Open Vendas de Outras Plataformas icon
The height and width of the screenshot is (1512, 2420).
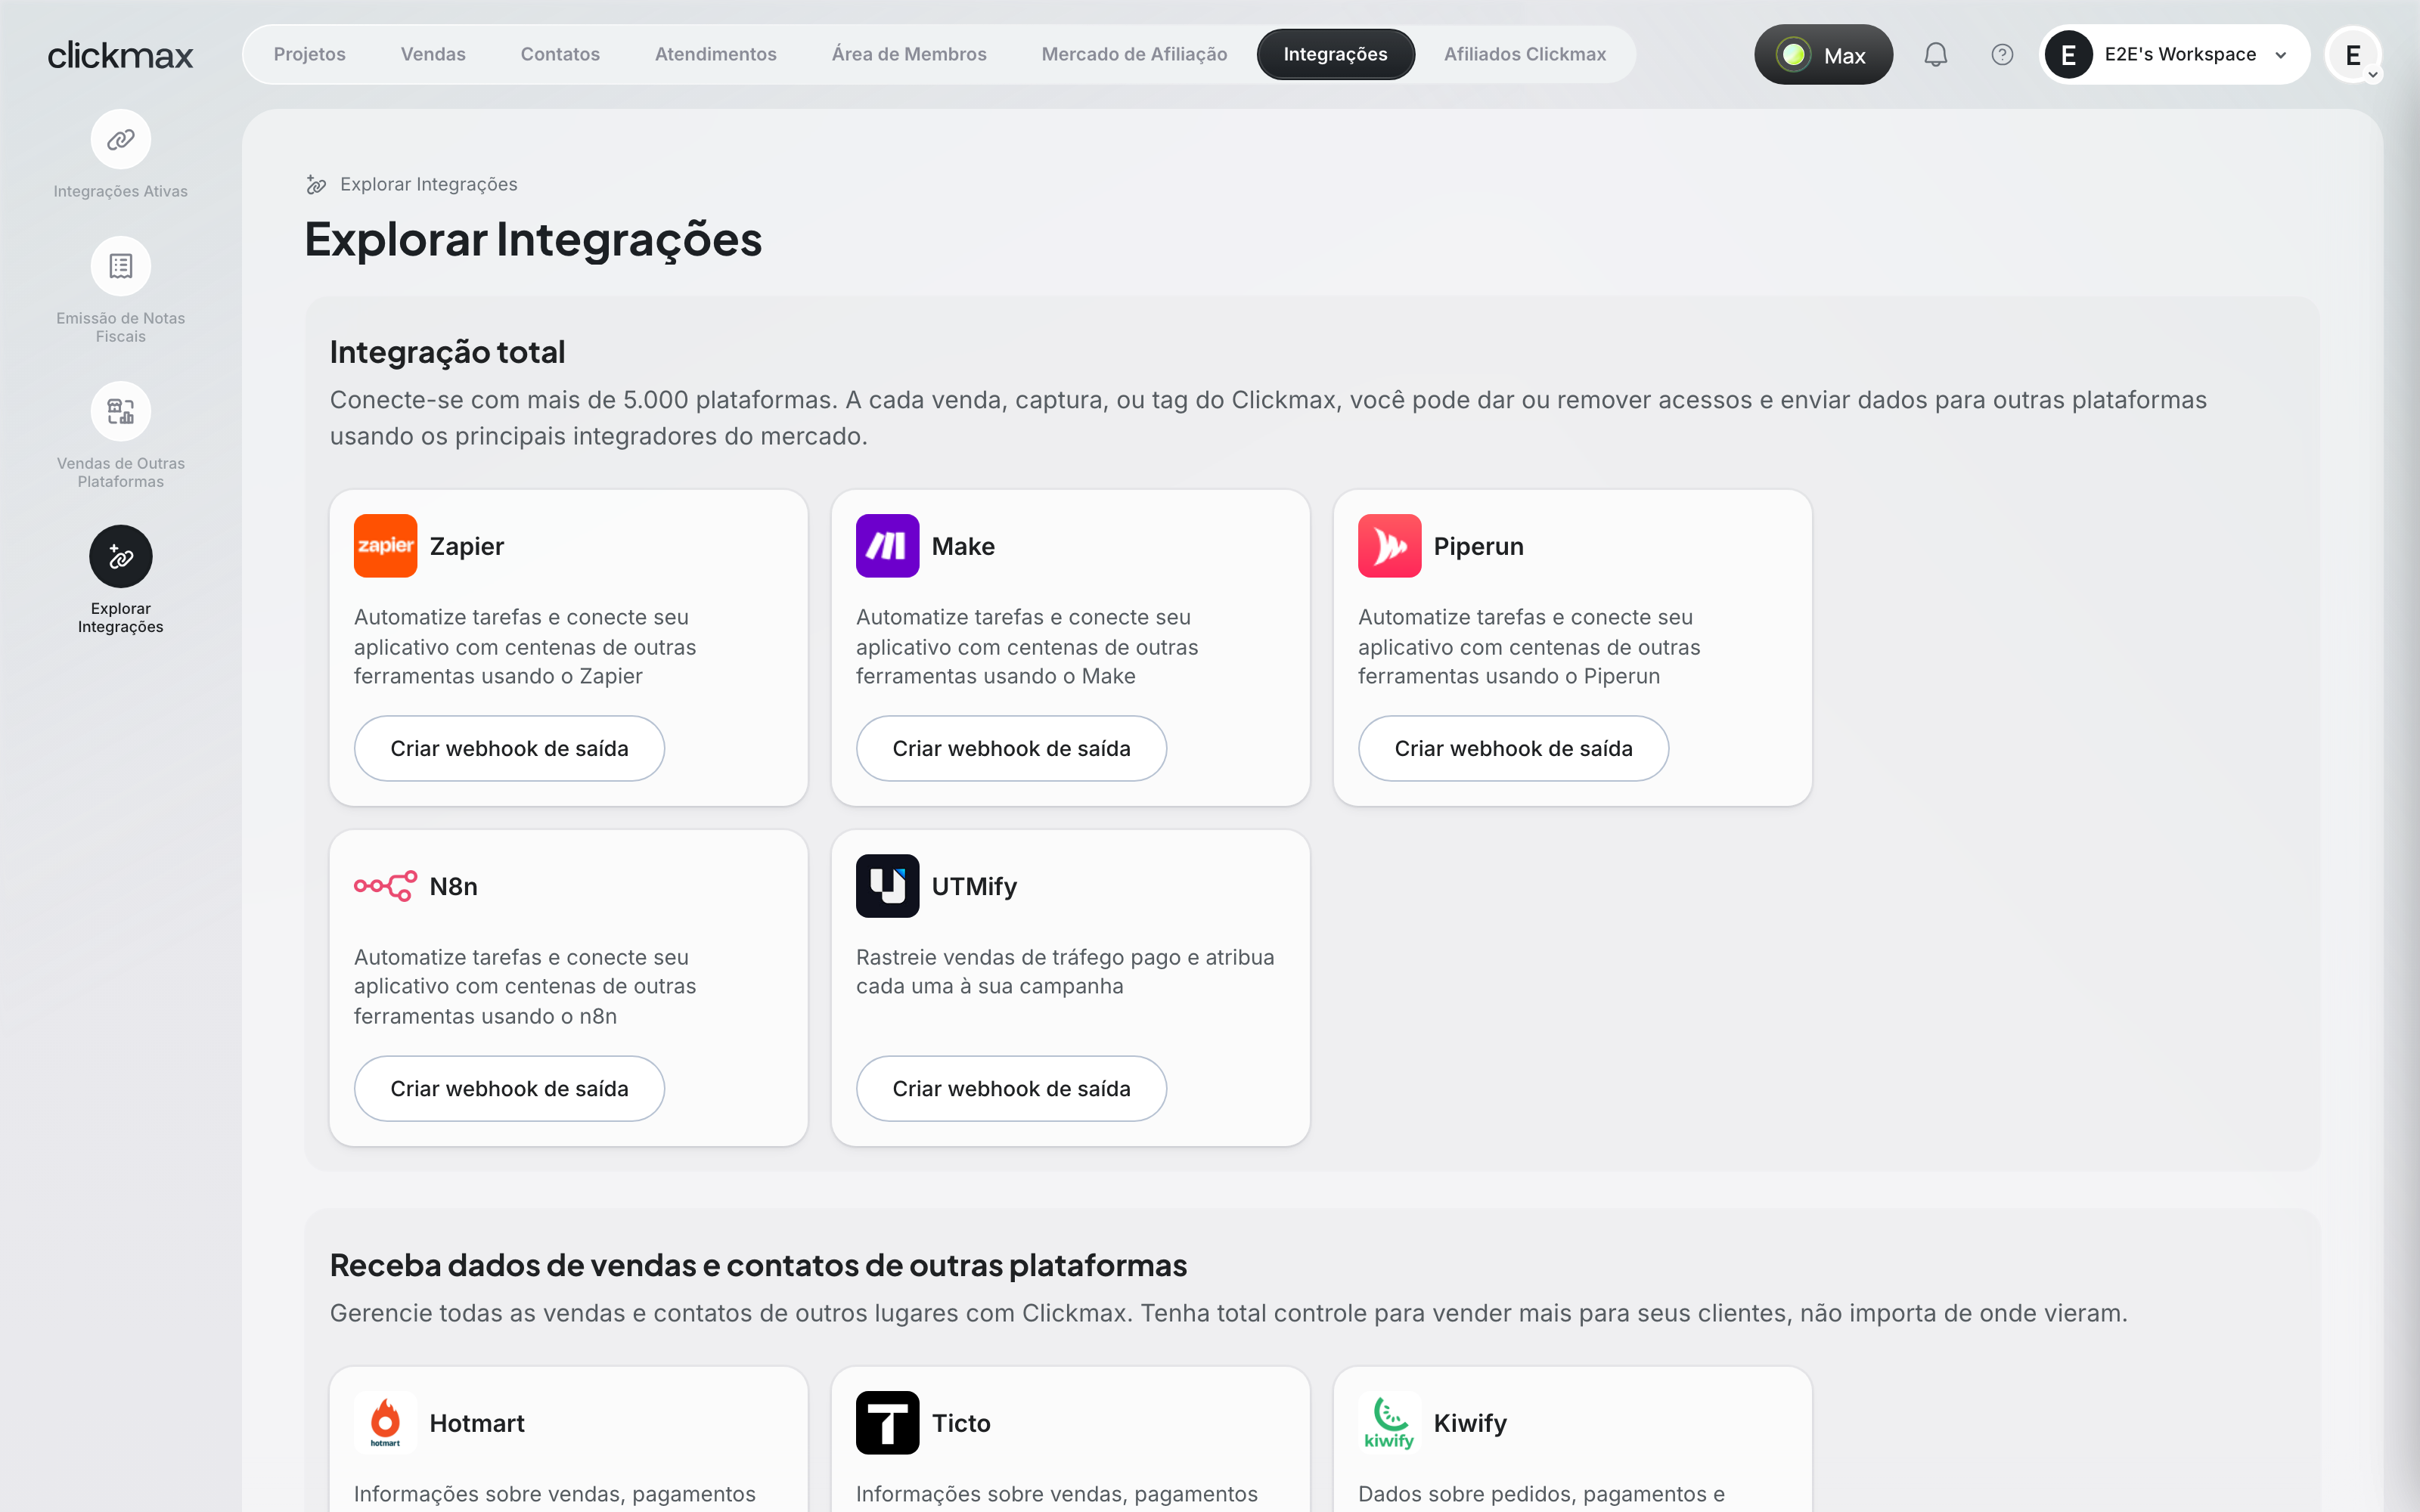(121, 411)
